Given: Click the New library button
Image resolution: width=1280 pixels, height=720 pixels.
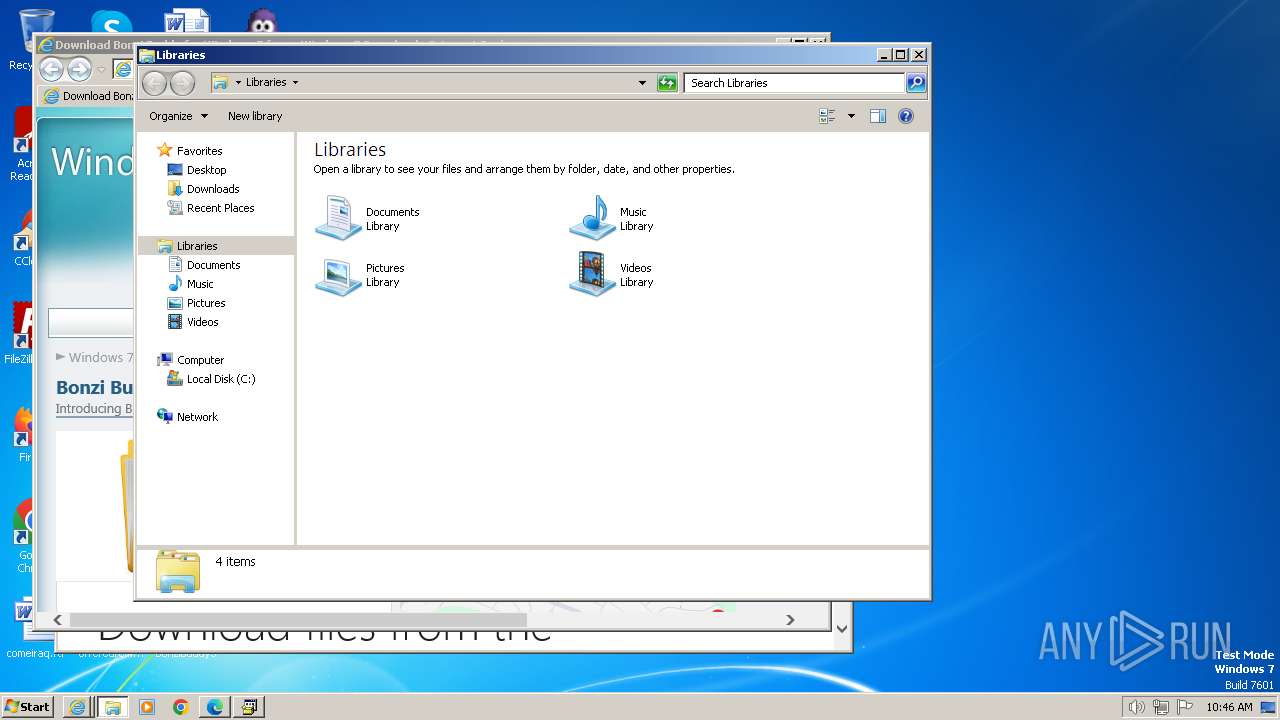Looking at the screenshot, I should [255, 116].
